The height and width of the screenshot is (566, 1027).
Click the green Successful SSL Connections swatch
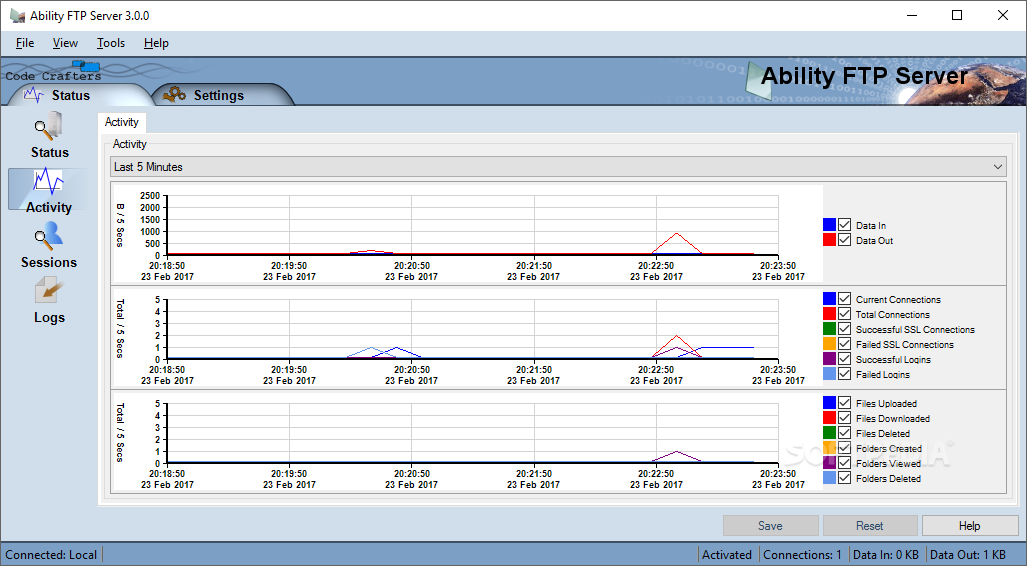click(x=829, y=329)
